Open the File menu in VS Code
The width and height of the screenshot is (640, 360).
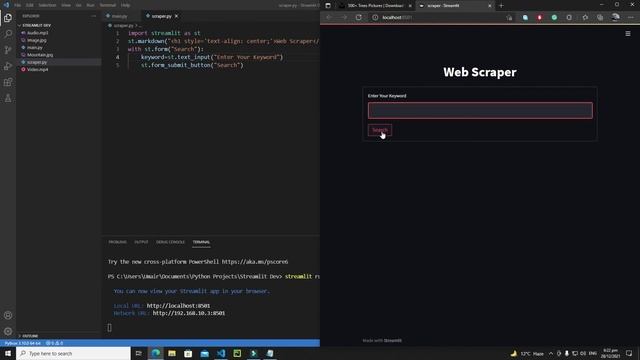click(17, 5)
